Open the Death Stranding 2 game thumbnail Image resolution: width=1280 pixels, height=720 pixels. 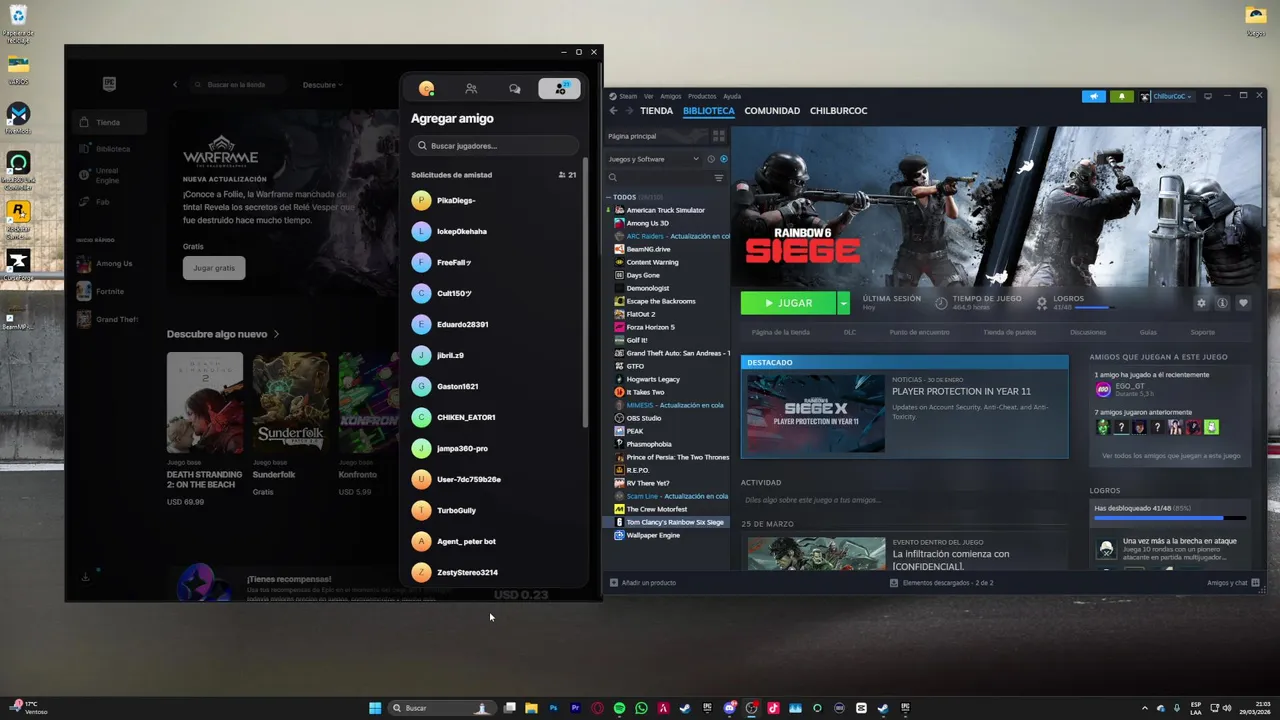(205, 402)
